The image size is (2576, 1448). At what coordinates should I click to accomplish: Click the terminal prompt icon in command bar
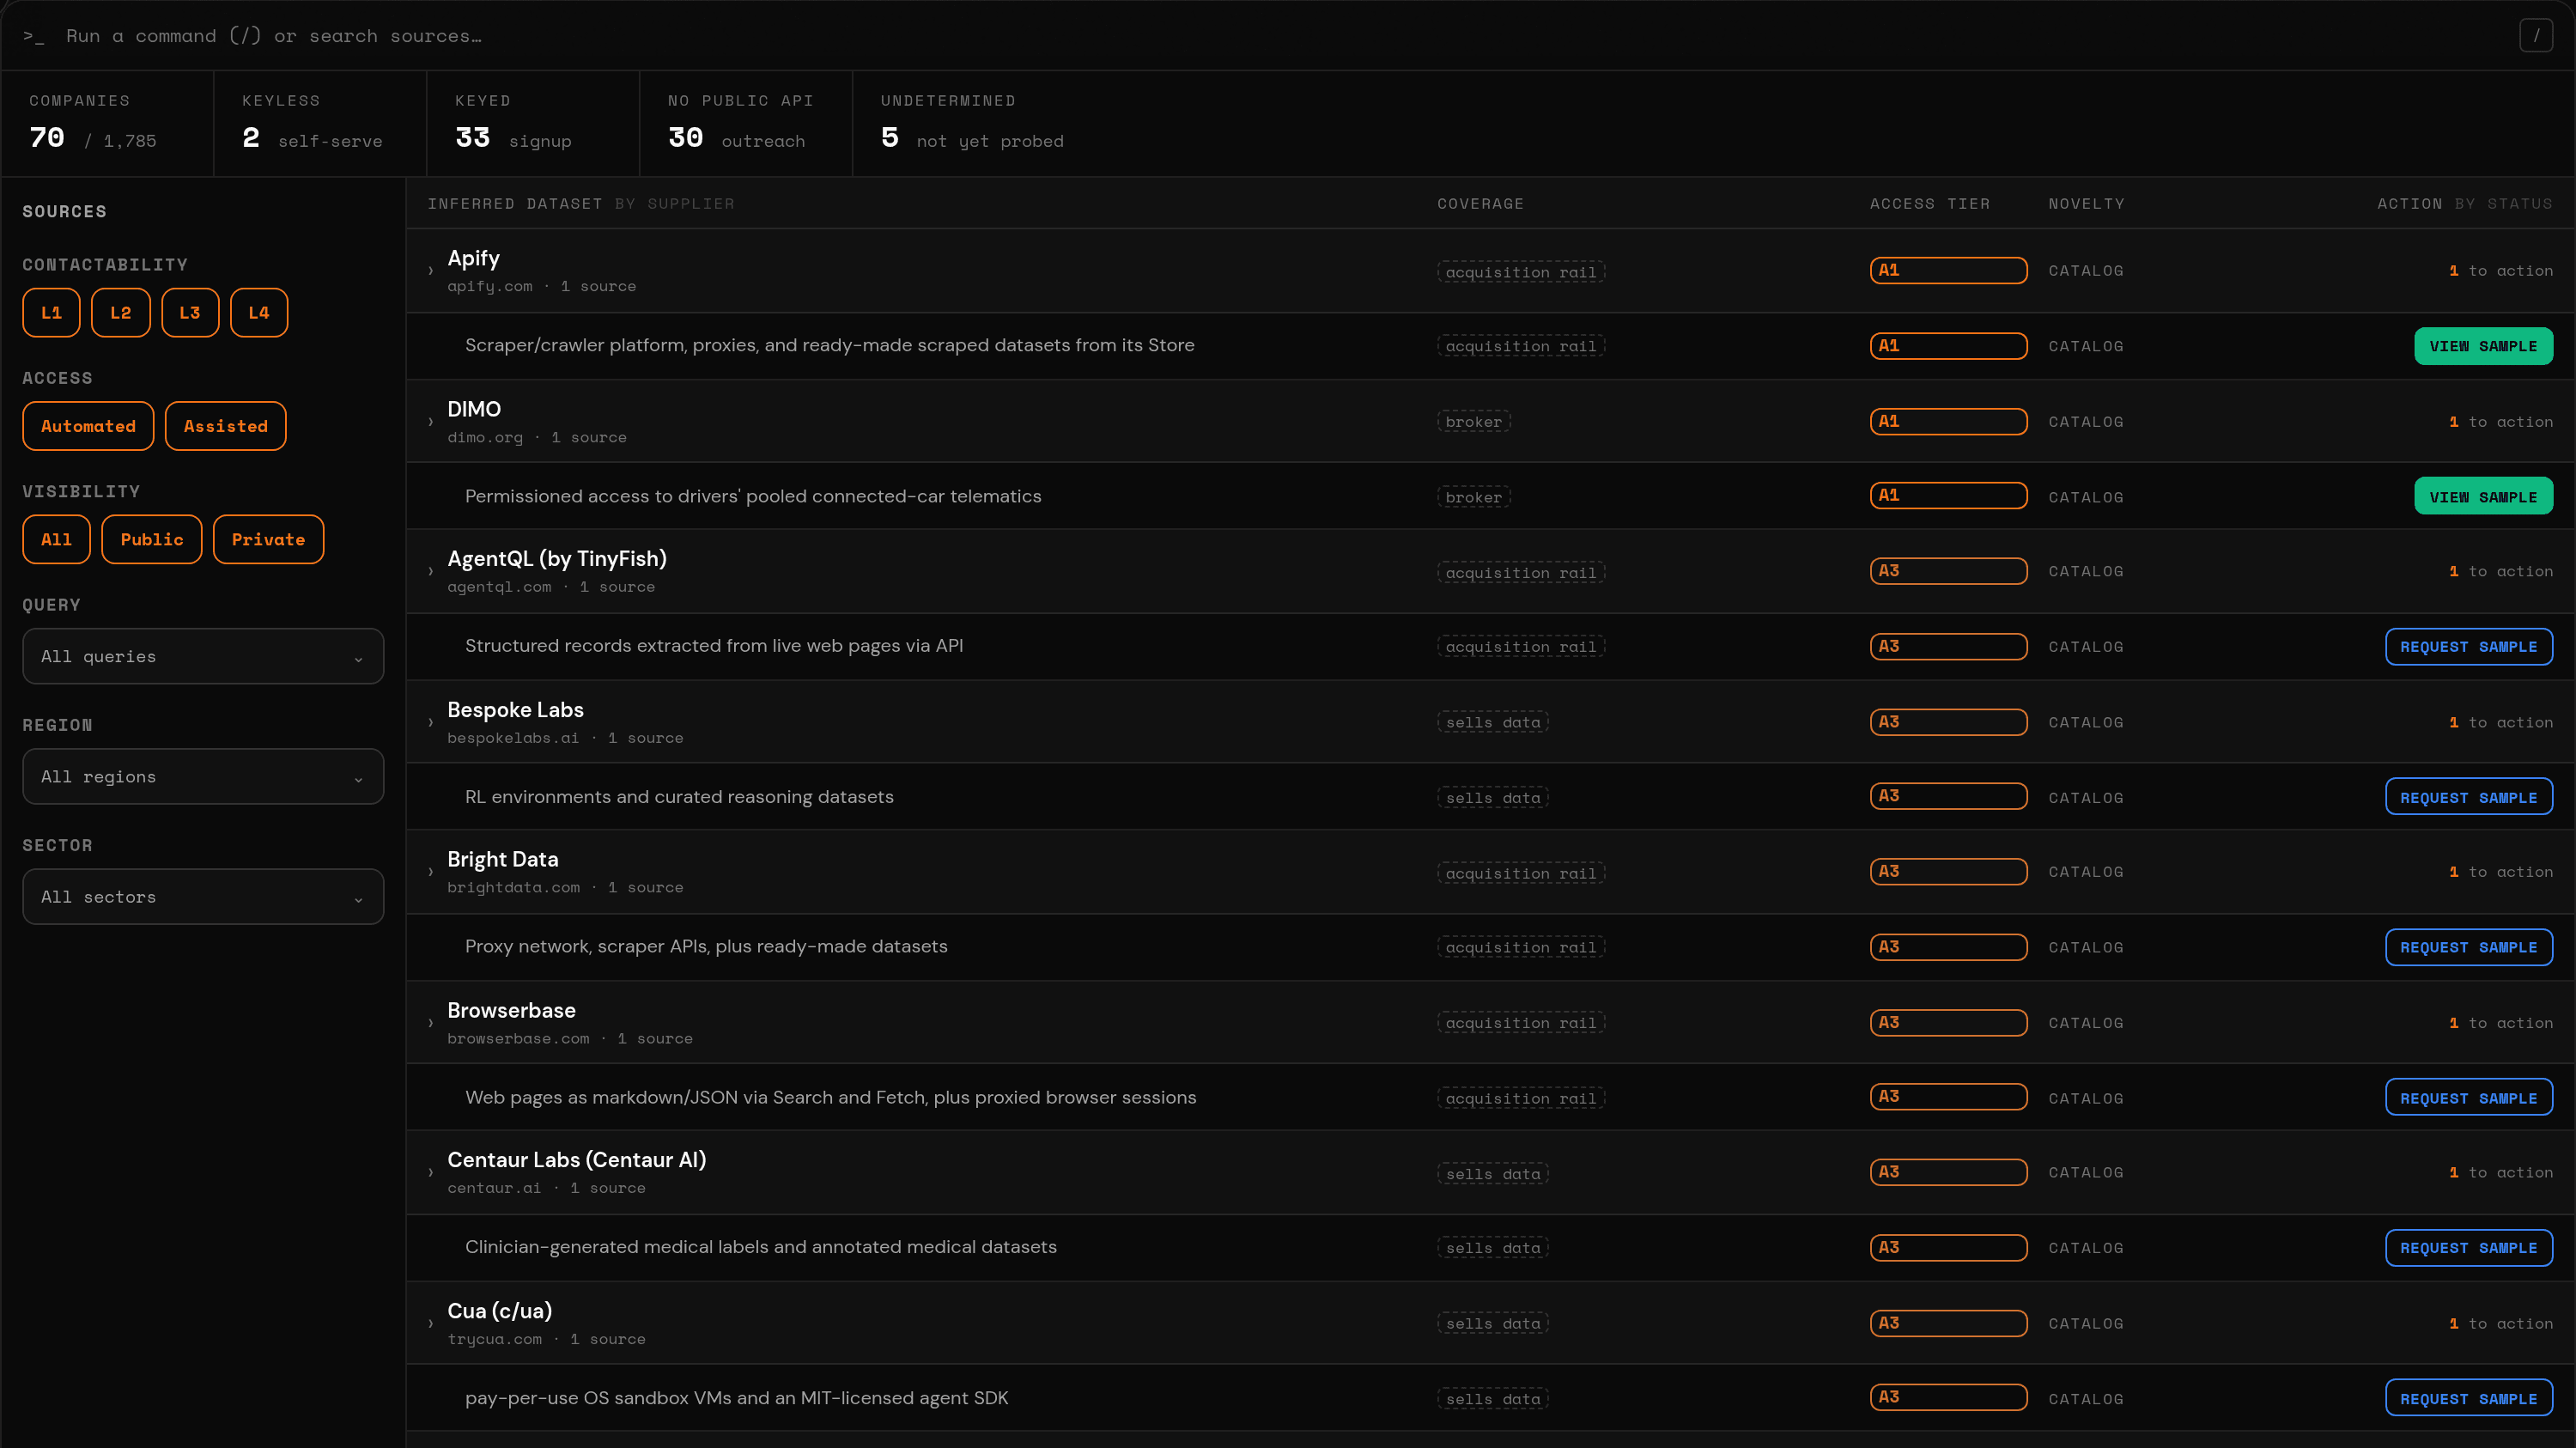pyautogui.click(x=34, y=36)
